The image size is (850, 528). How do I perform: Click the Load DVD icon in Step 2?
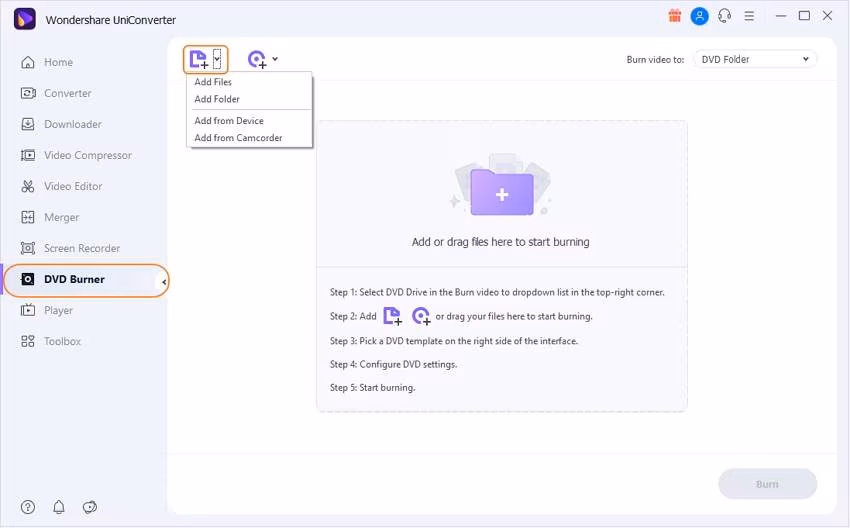click(x=421, y=316)
